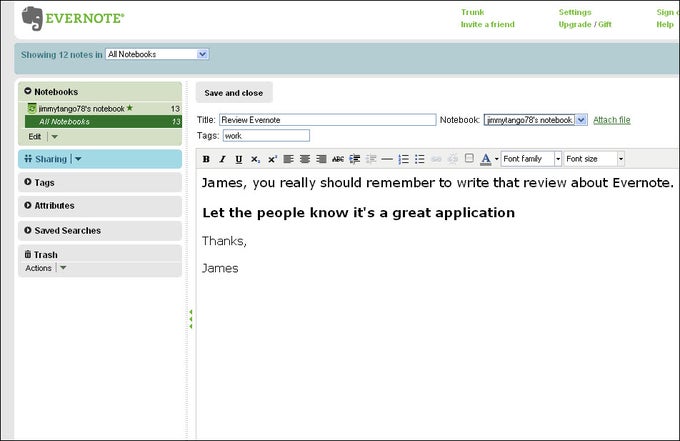The image size is (680, 441).
Task: Open the Sharing dropdown arrow
Action: point(78,159)
